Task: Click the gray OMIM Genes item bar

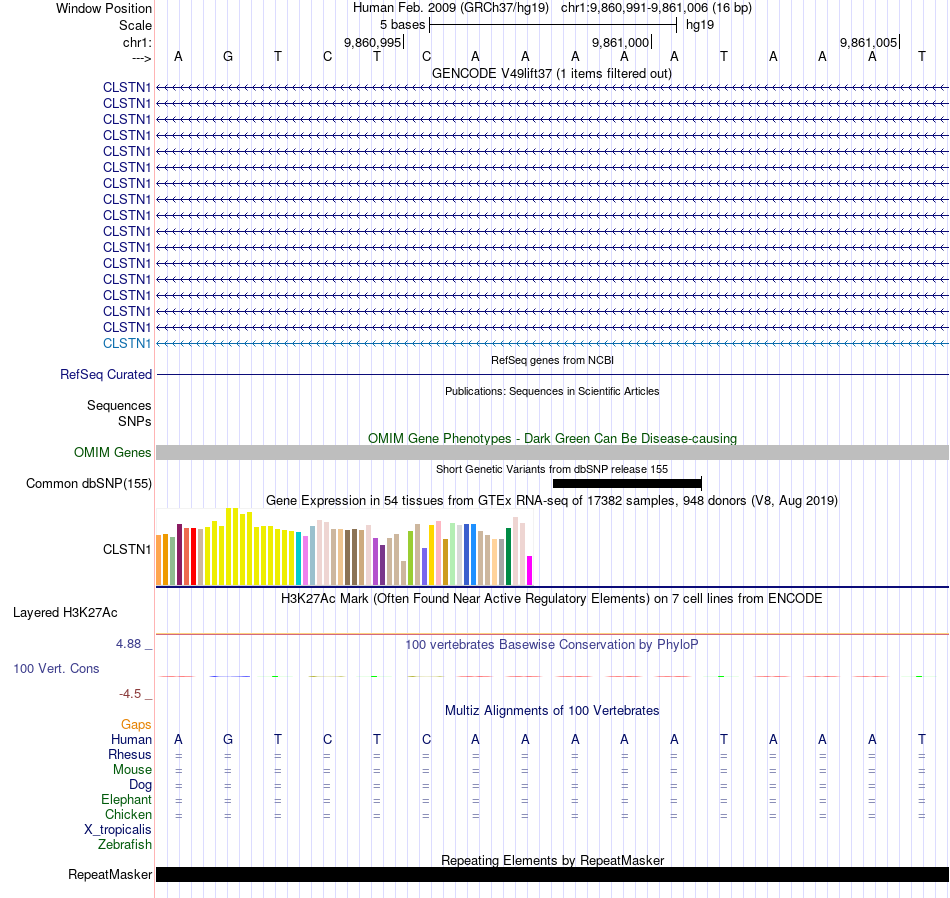Action: click(x=552, y=453)
